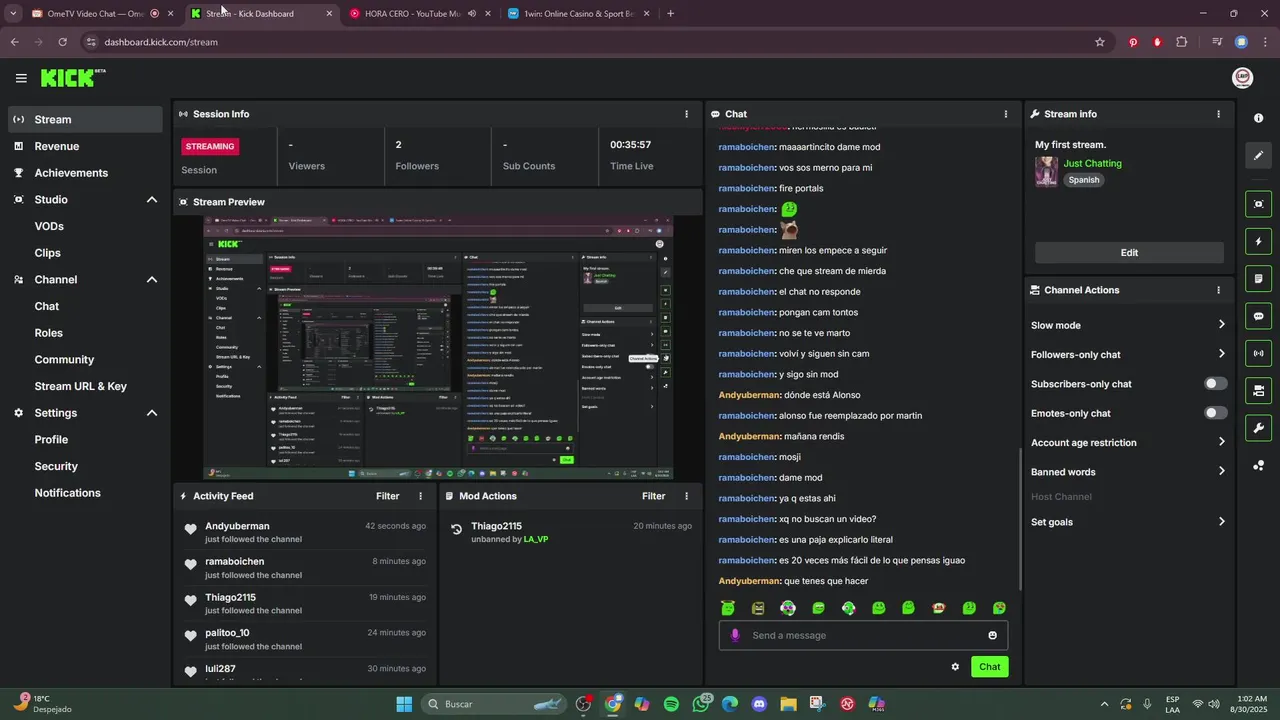Open the emoji picker in chat input
This screenshot has width=1280, height=720.
(x=992, y=635)
